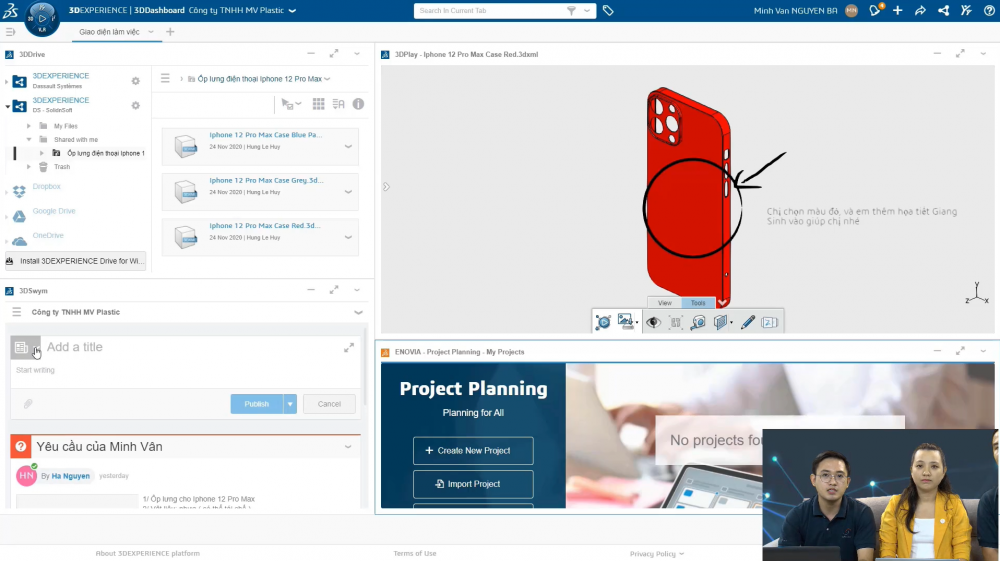The image size is (1000, 561).
Task: Open the notifications bell
Action: click(875, 10)
